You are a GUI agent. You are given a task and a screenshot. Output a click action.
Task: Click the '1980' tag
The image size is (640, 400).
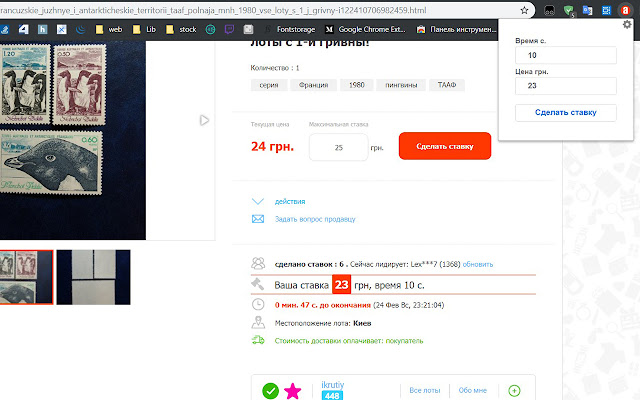tap(357, 85)
